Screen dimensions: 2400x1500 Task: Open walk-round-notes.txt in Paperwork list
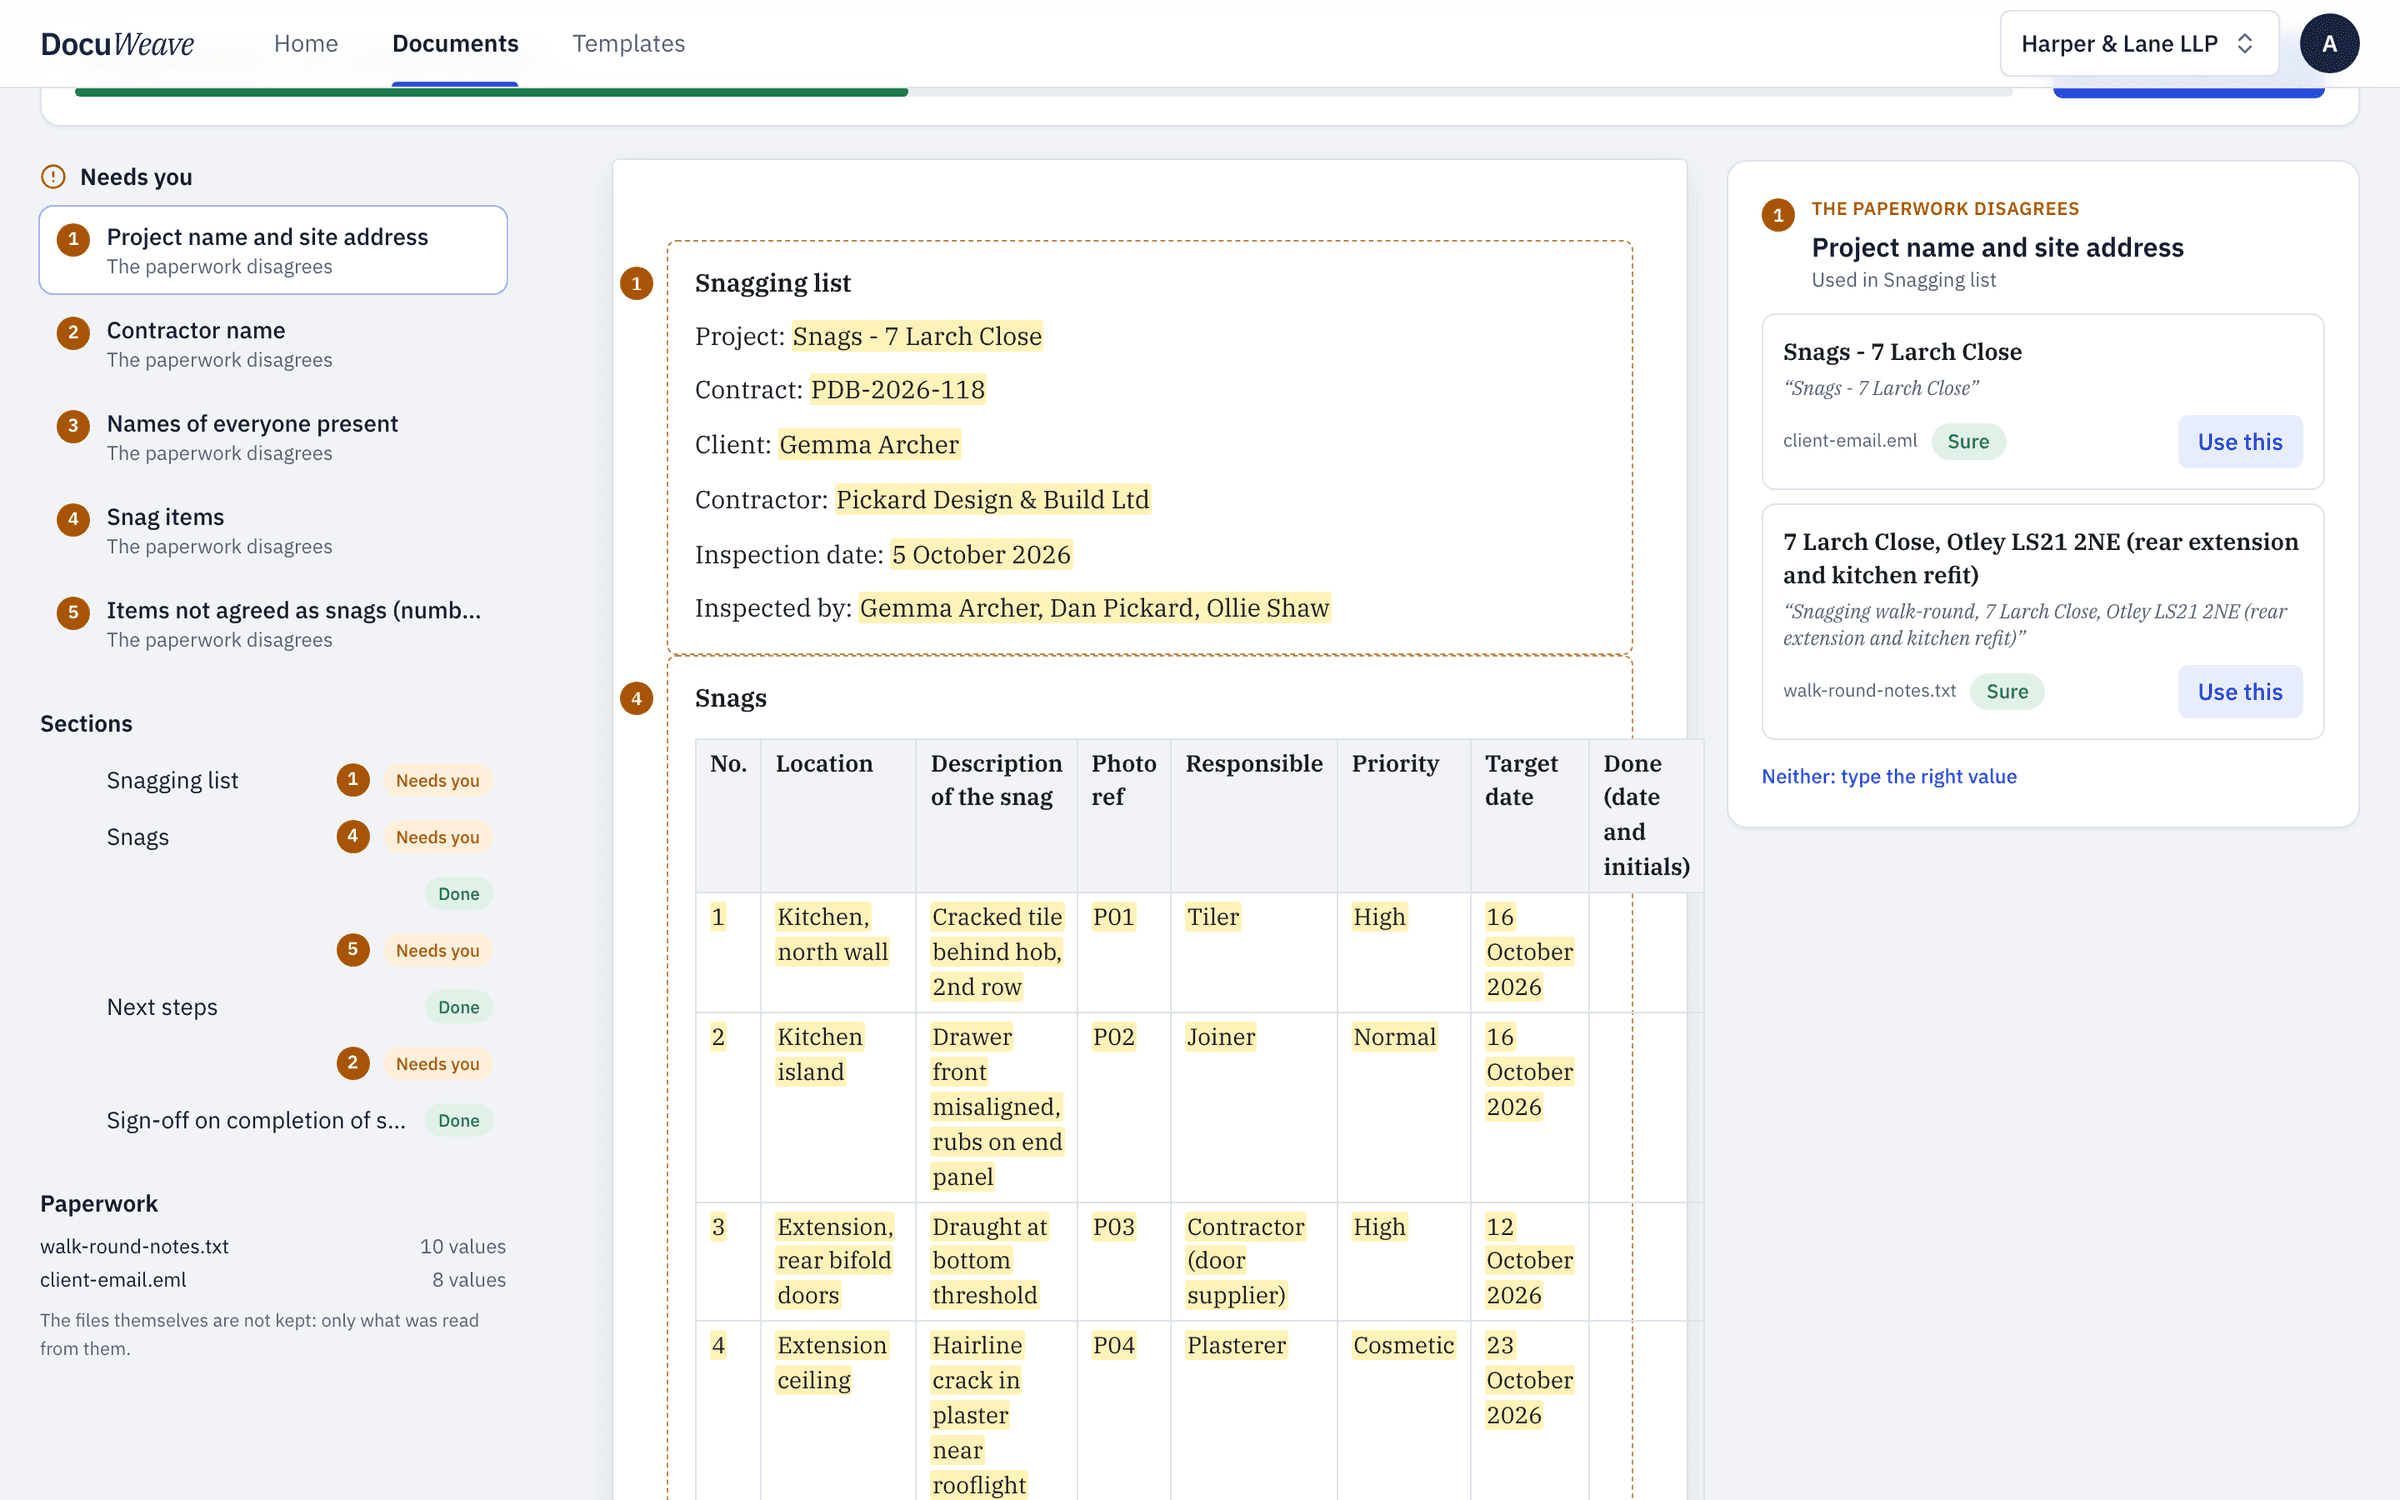(x=134, y=1246)
